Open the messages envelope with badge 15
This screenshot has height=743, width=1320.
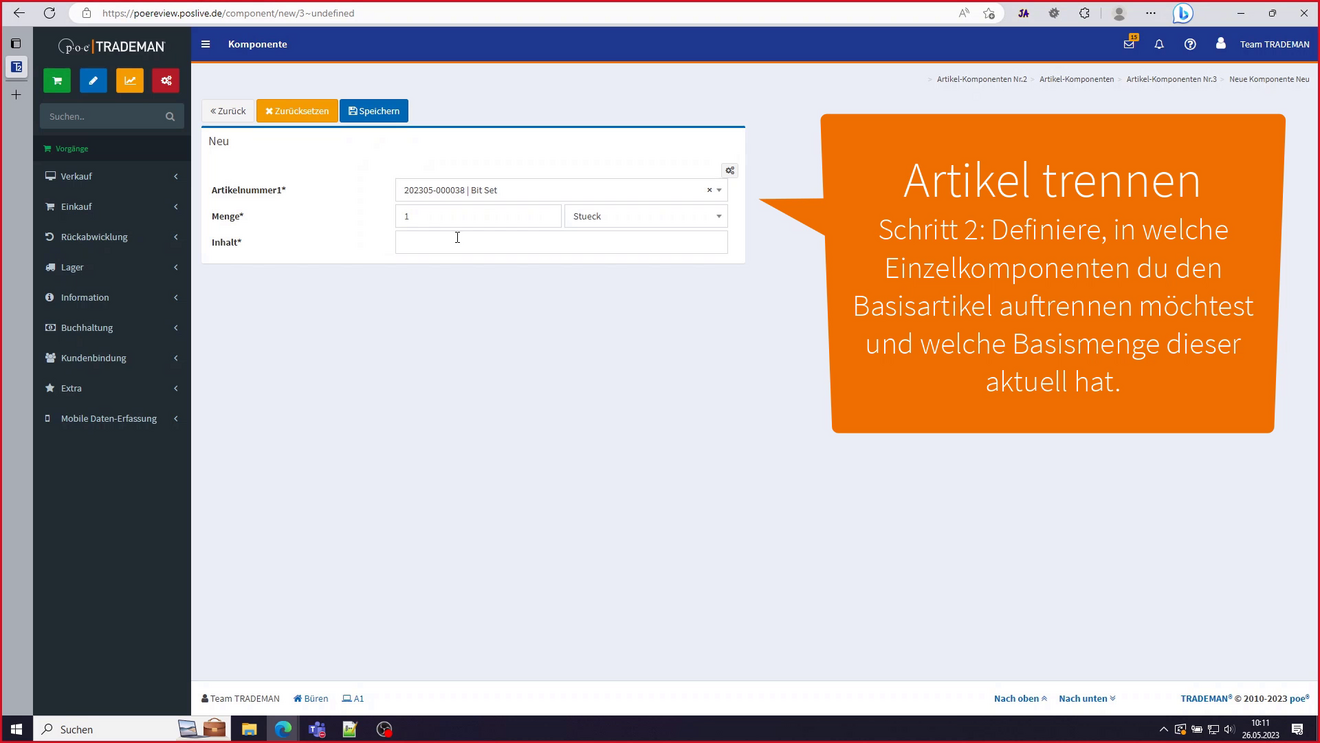click(1130, 44)
